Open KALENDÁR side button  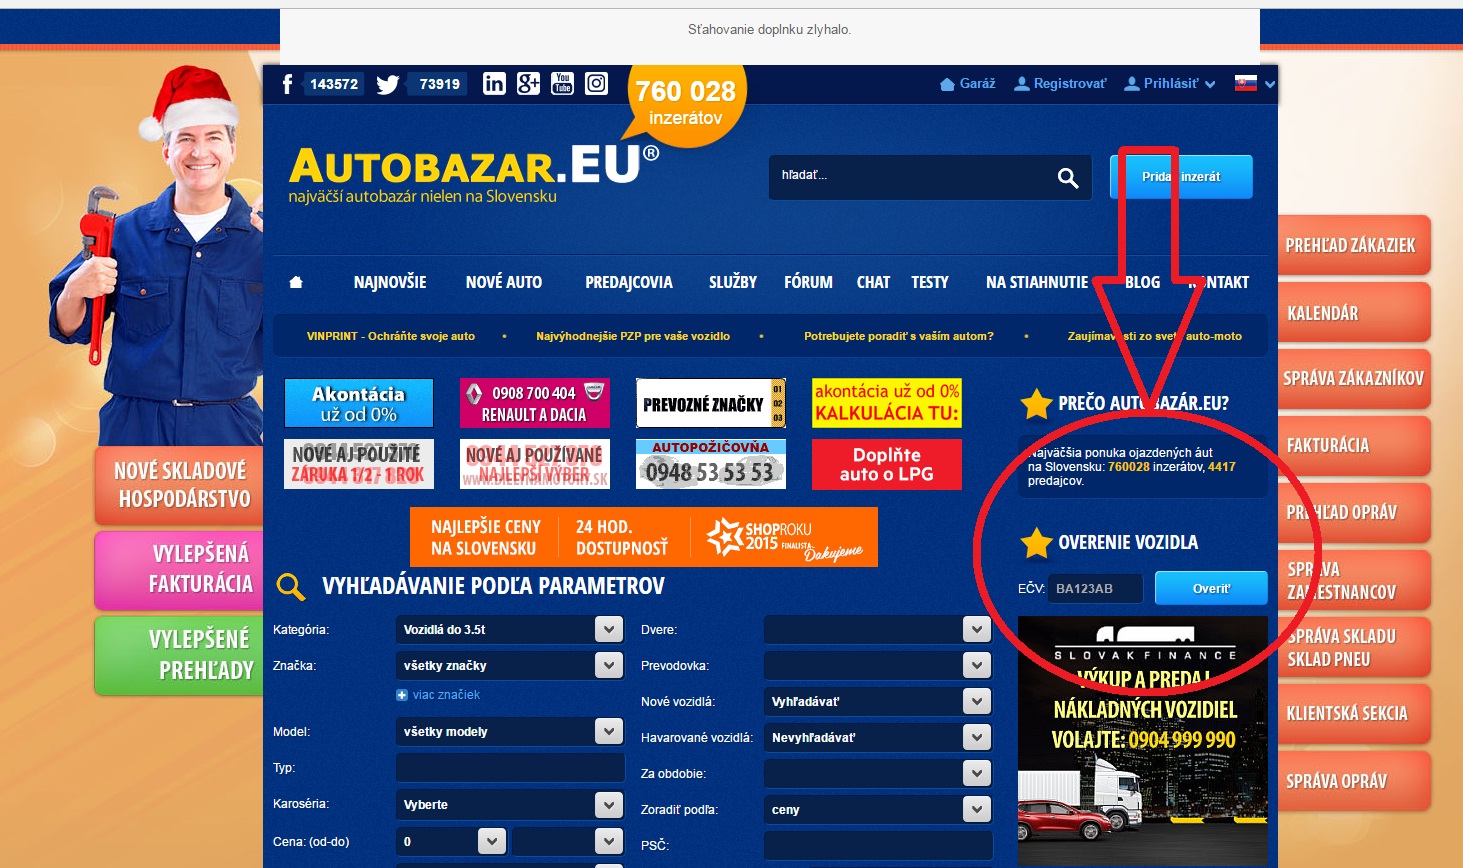click(1354, 312)
